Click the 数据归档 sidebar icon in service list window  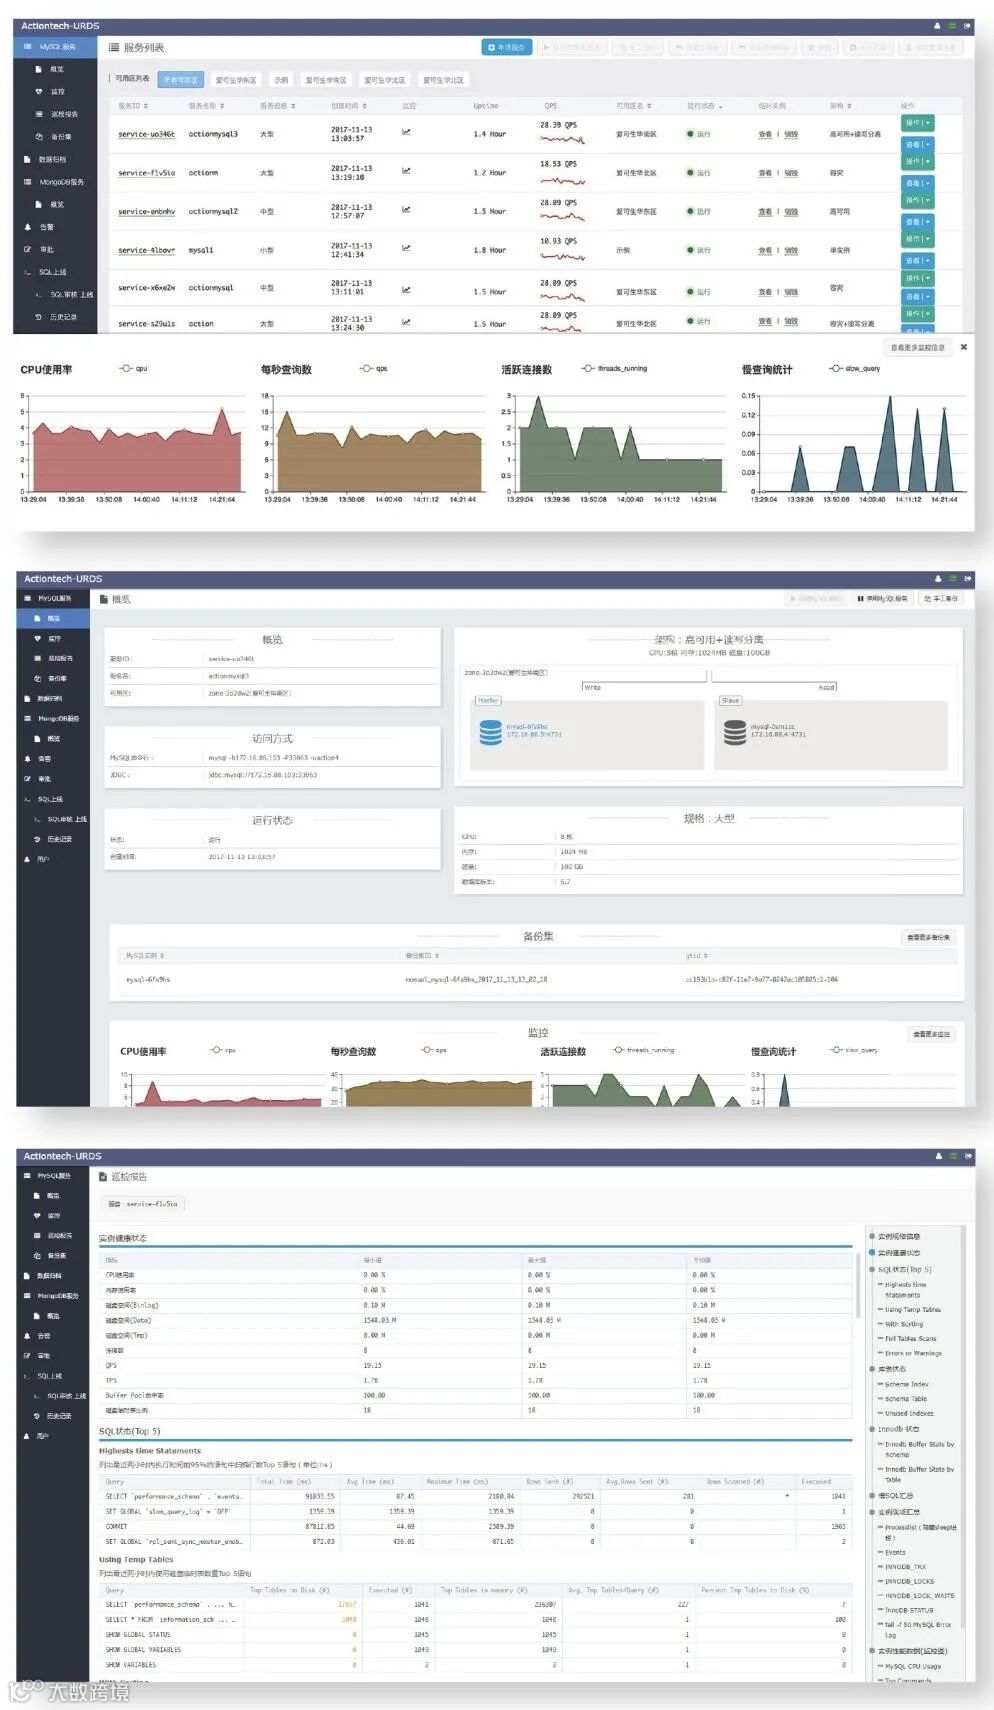tap(28, 159)
